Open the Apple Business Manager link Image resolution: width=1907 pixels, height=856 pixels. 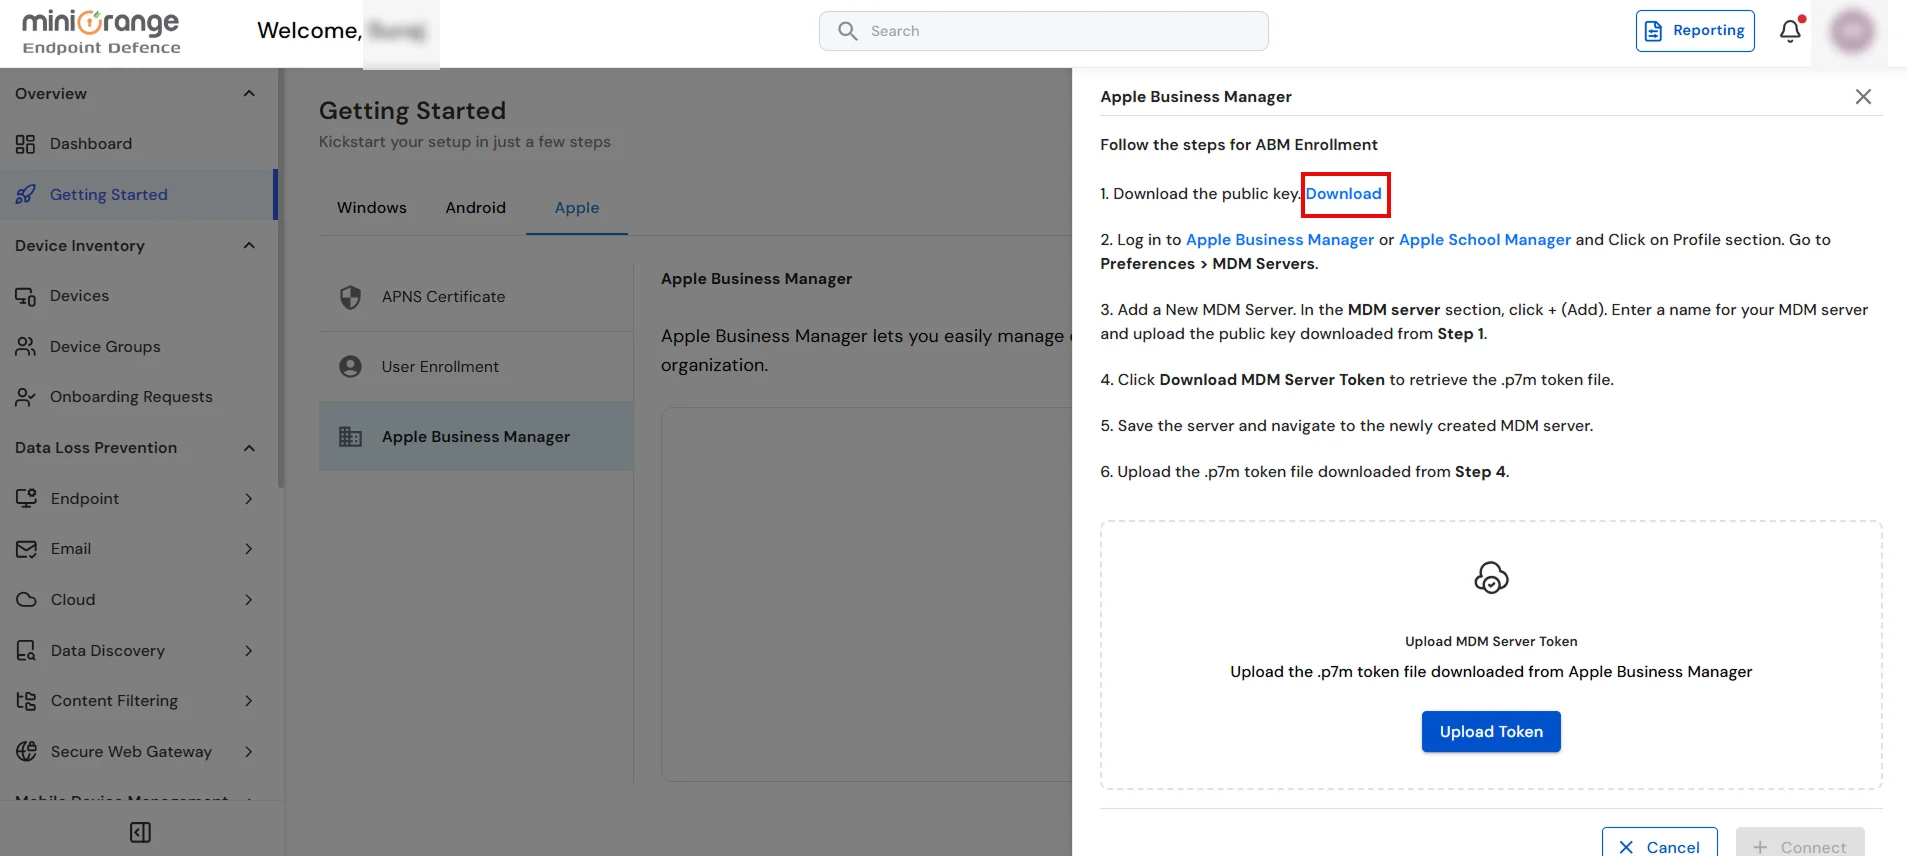[x=1280, y=240]
